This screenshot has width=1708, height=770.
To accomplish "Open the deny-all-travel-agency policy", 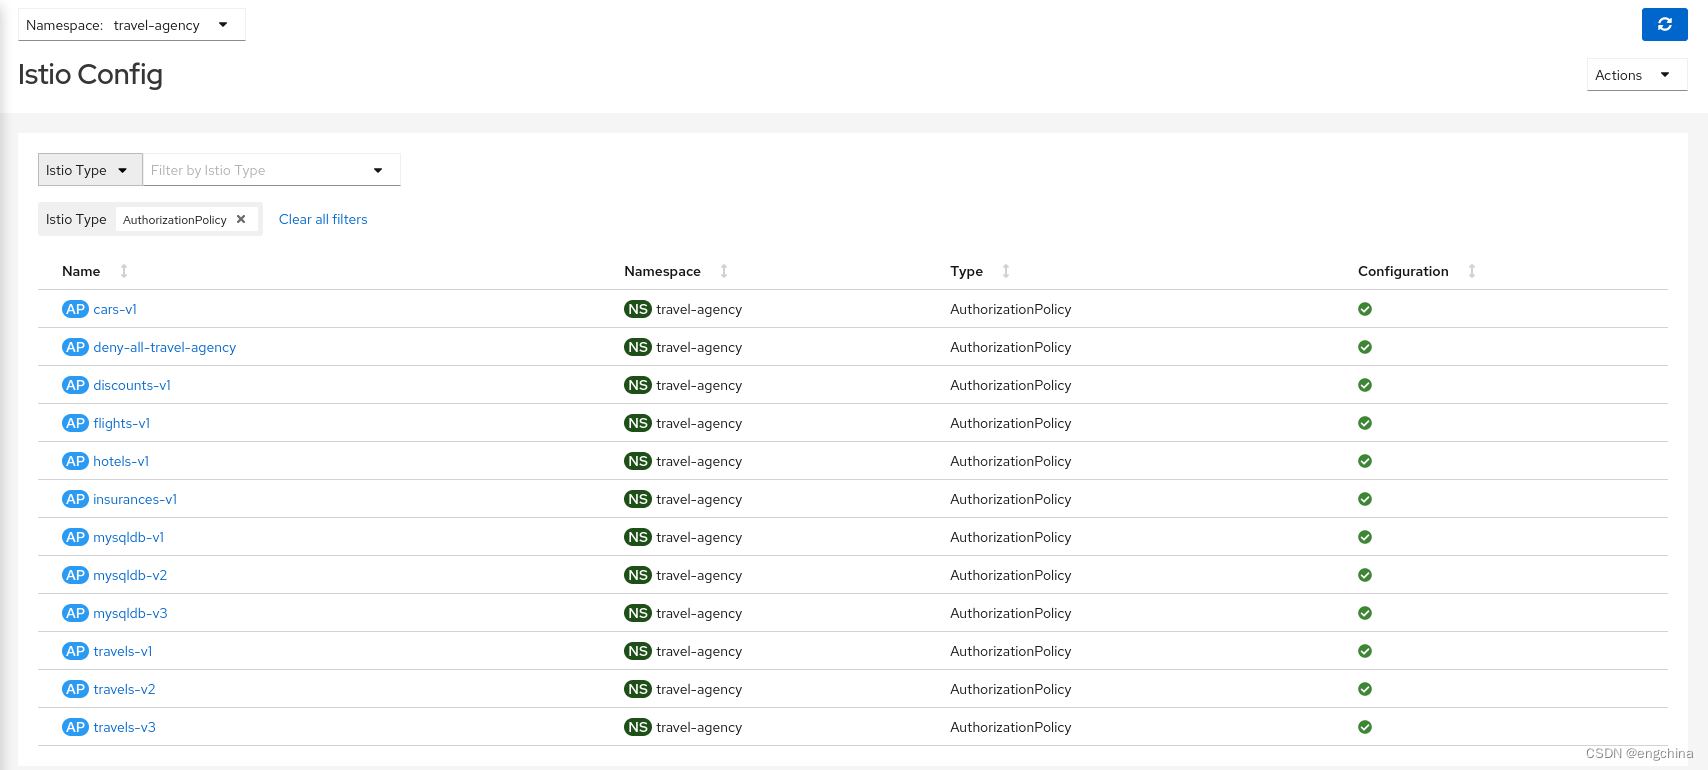I will [x=165, y=347].
